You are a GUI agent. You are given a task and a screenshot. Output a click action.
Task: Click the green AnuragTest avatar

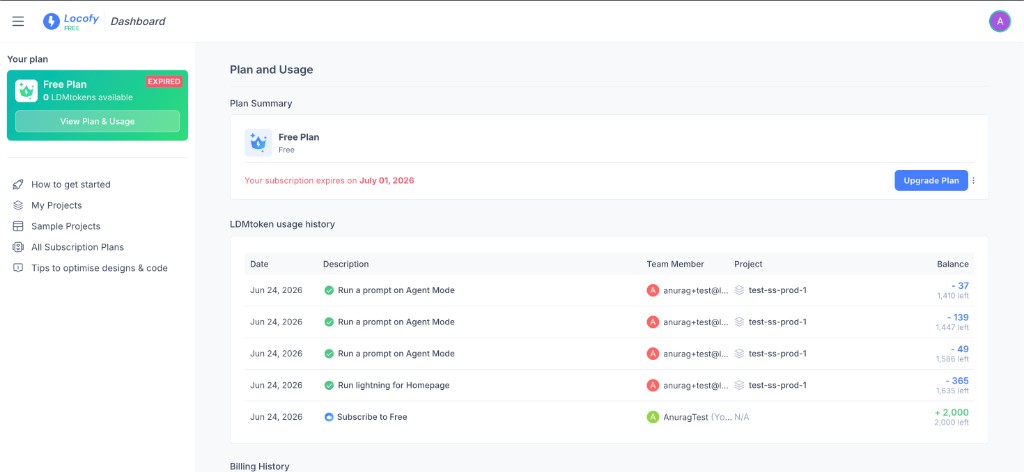(x=652, y=417)
